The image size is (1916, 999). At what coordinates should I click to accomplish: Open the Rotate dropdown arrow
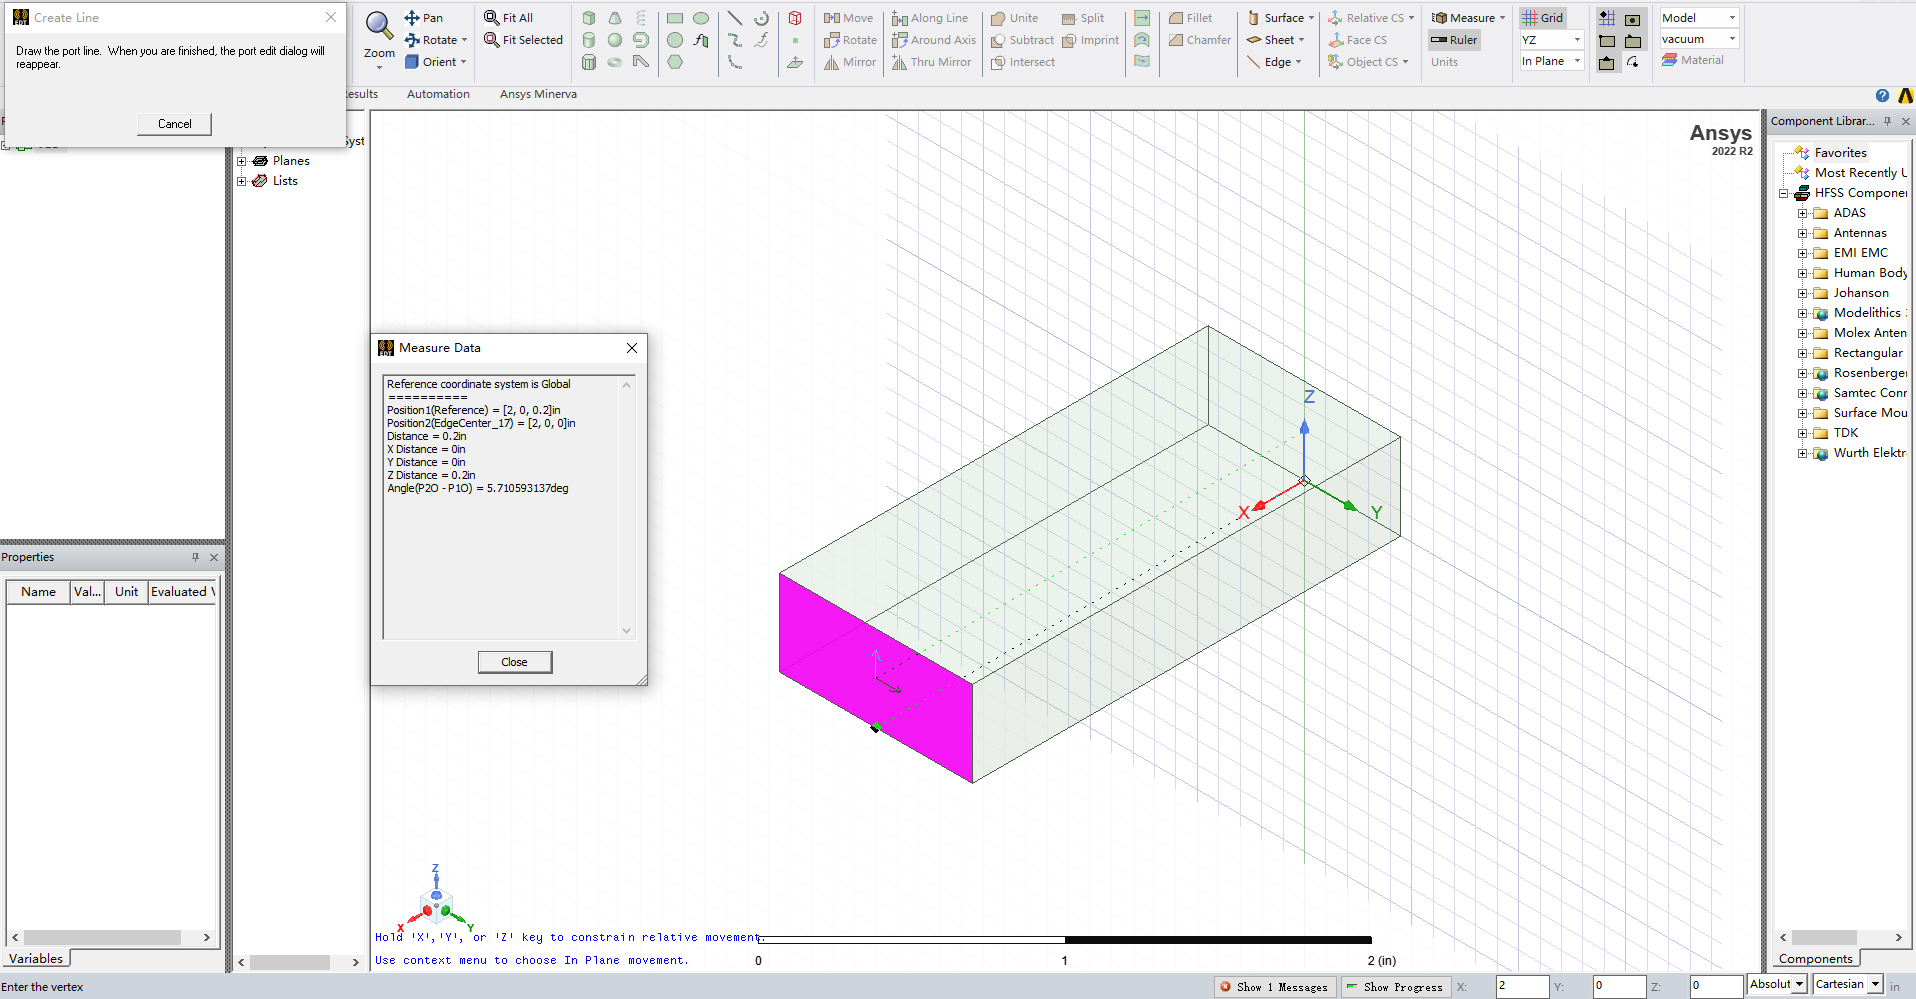pyautogui.click(x=464, y=40)
